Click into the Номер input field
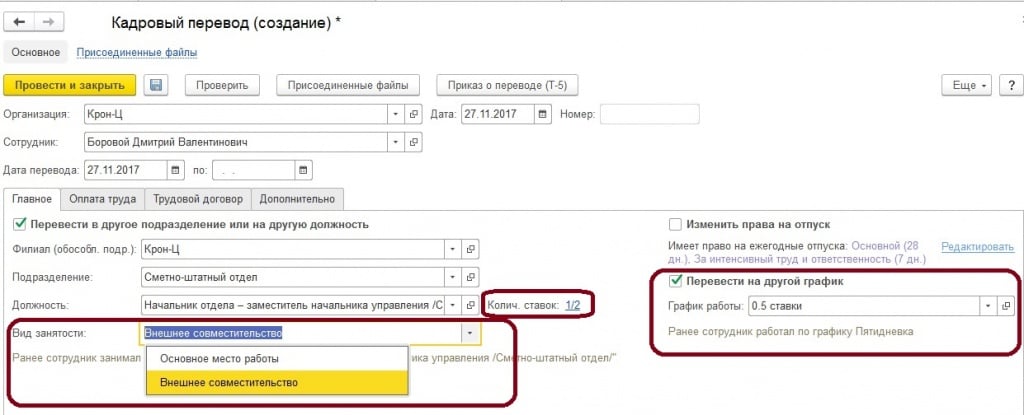 (x=649, y=114)
